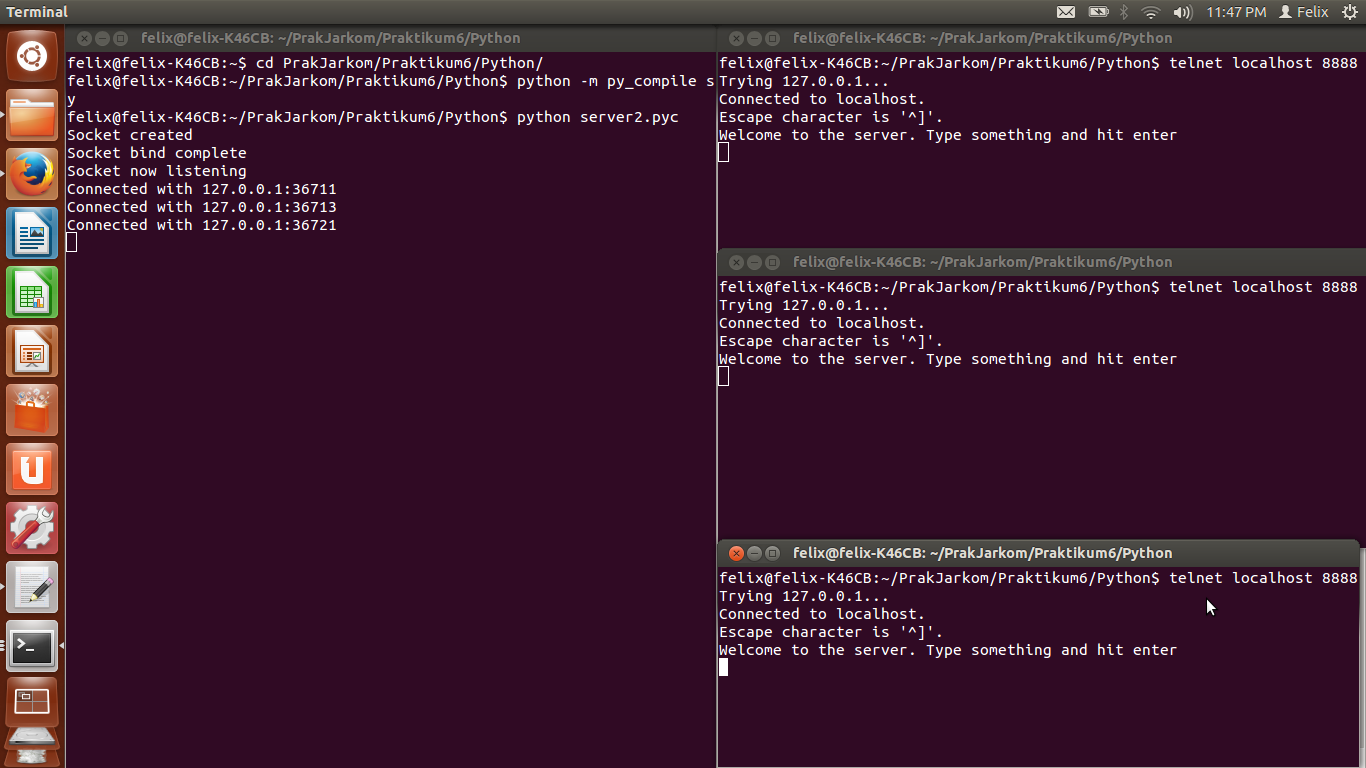
Task: Open the Bluetooth indicator menu
Action: tap(1124, 12)
